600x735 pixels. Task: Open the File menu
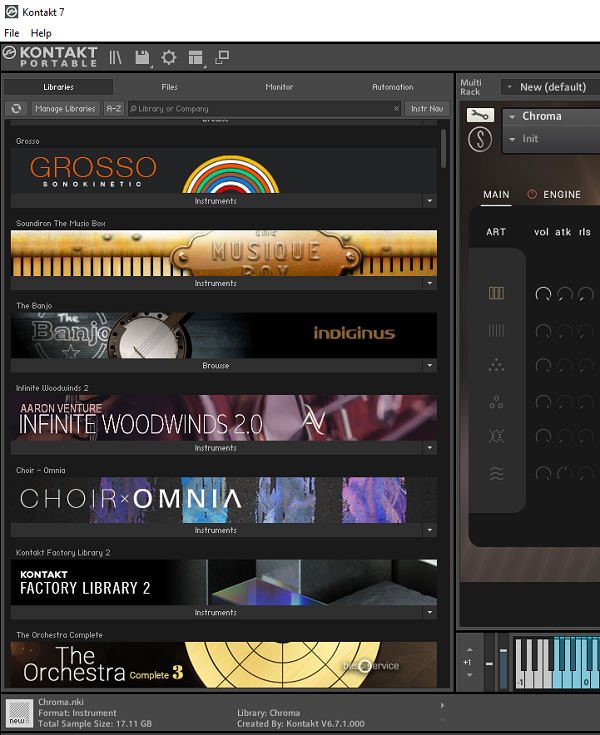[x=12, y=33]
